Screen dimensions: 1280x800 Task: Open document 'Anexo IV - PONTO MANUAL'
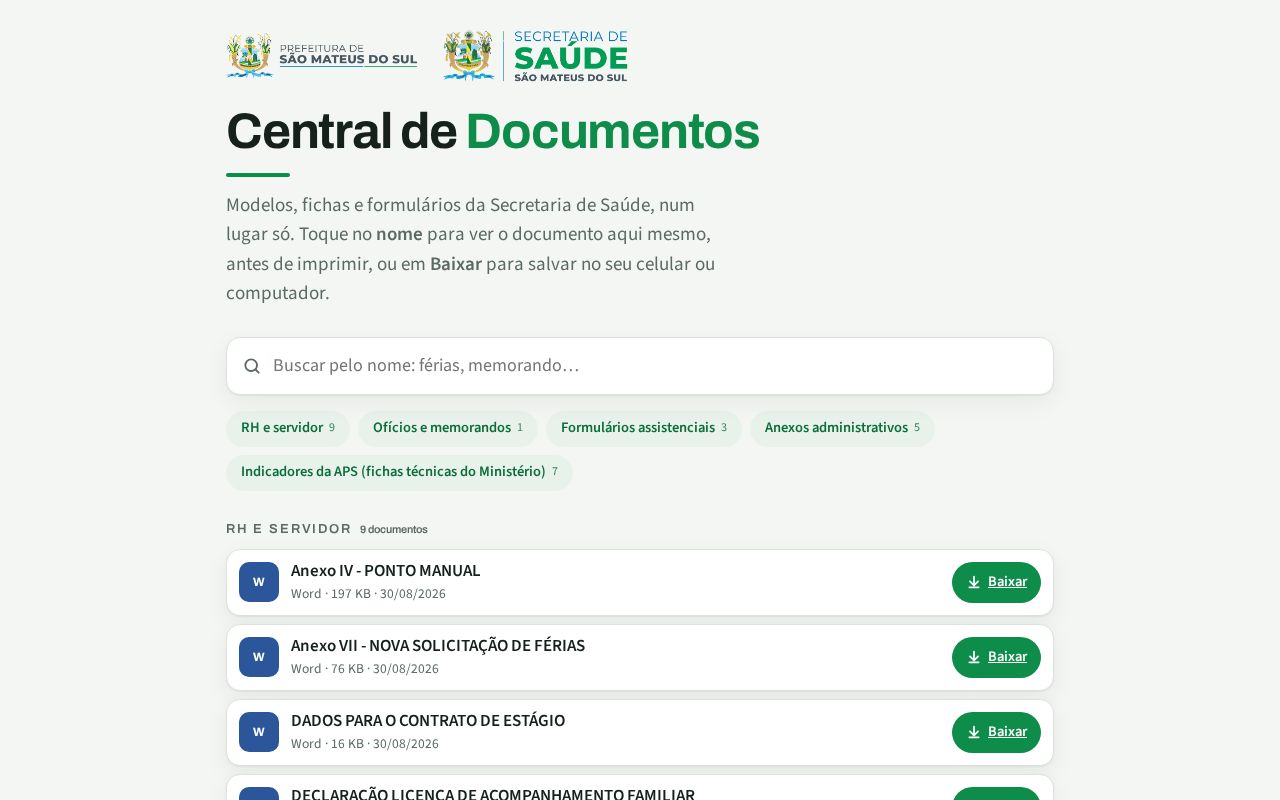point(386,571)
